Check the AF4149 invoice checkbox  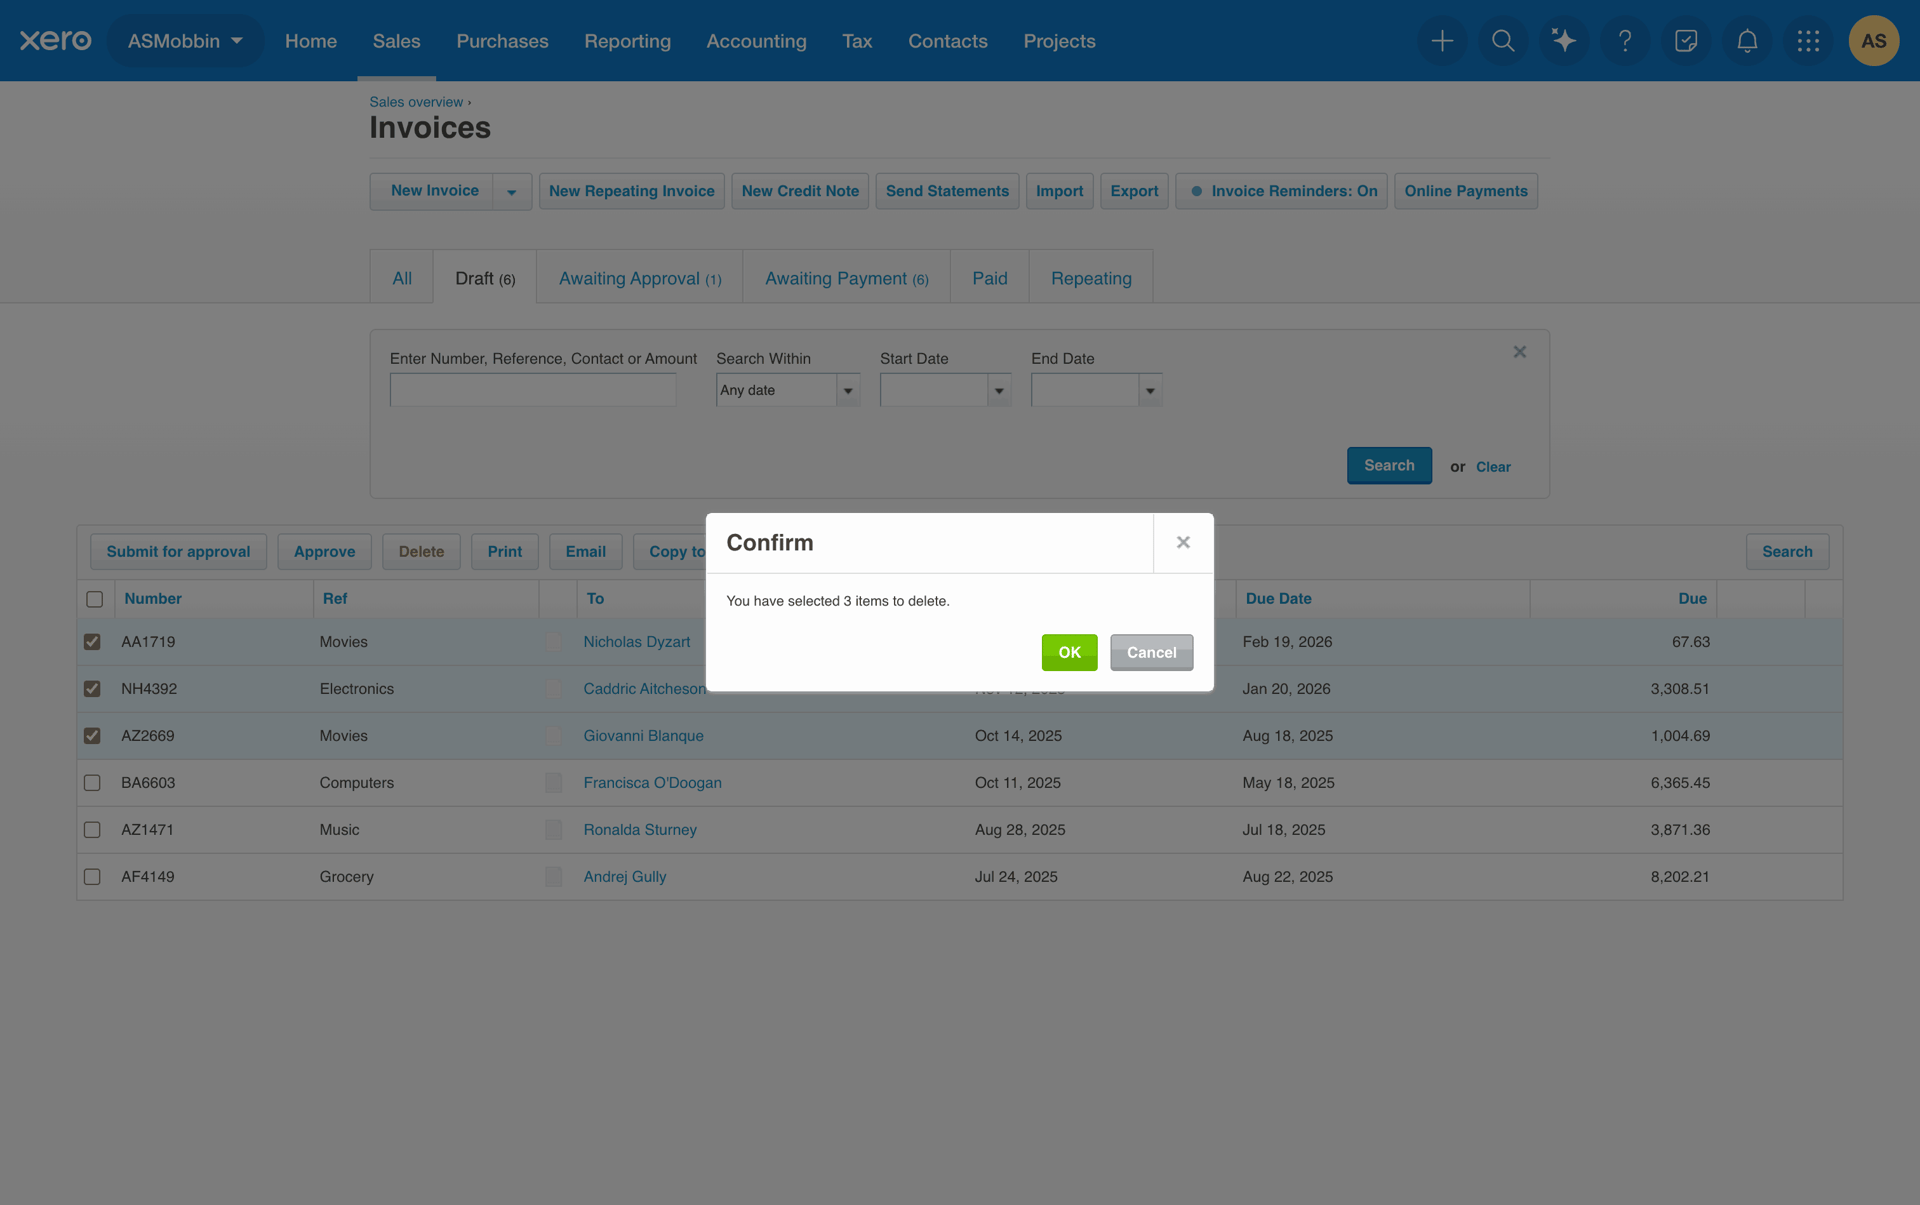(x=92, y=877)
